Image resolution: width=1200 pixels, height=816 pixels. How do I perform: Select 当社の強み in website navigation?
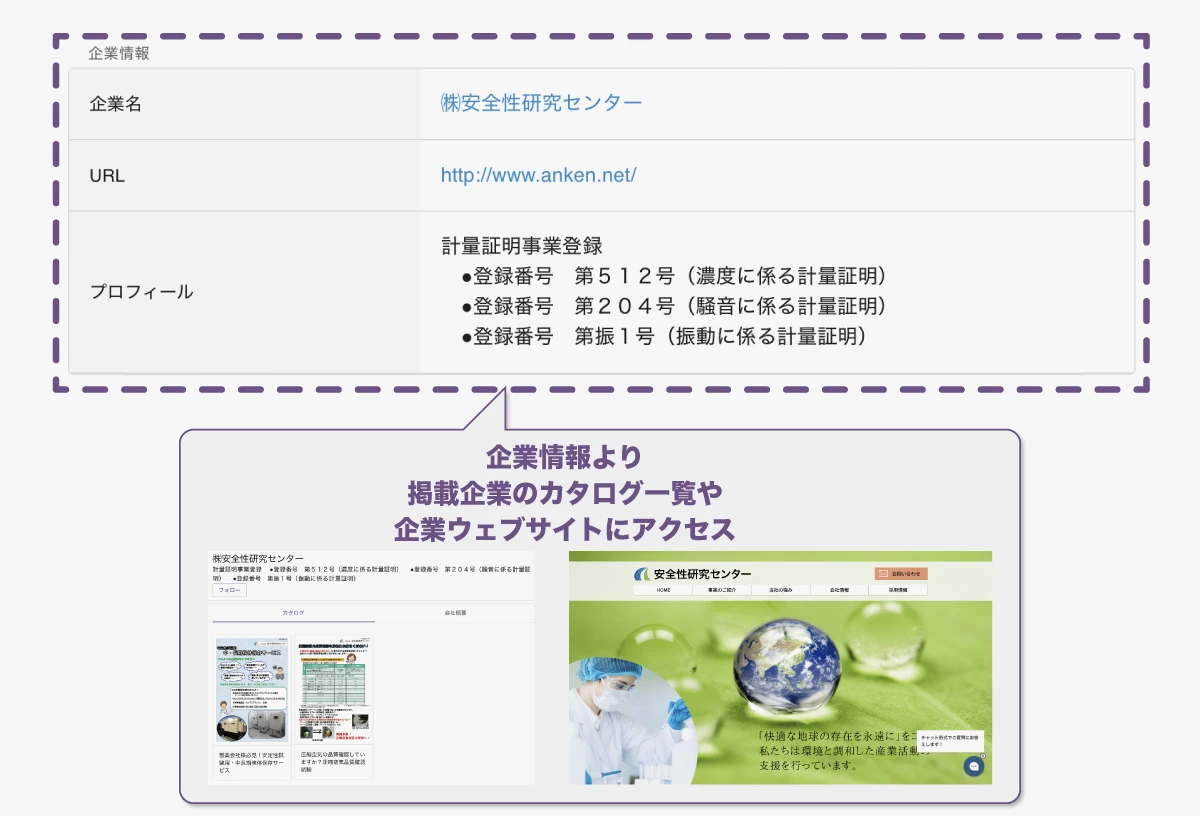point(780,590)
